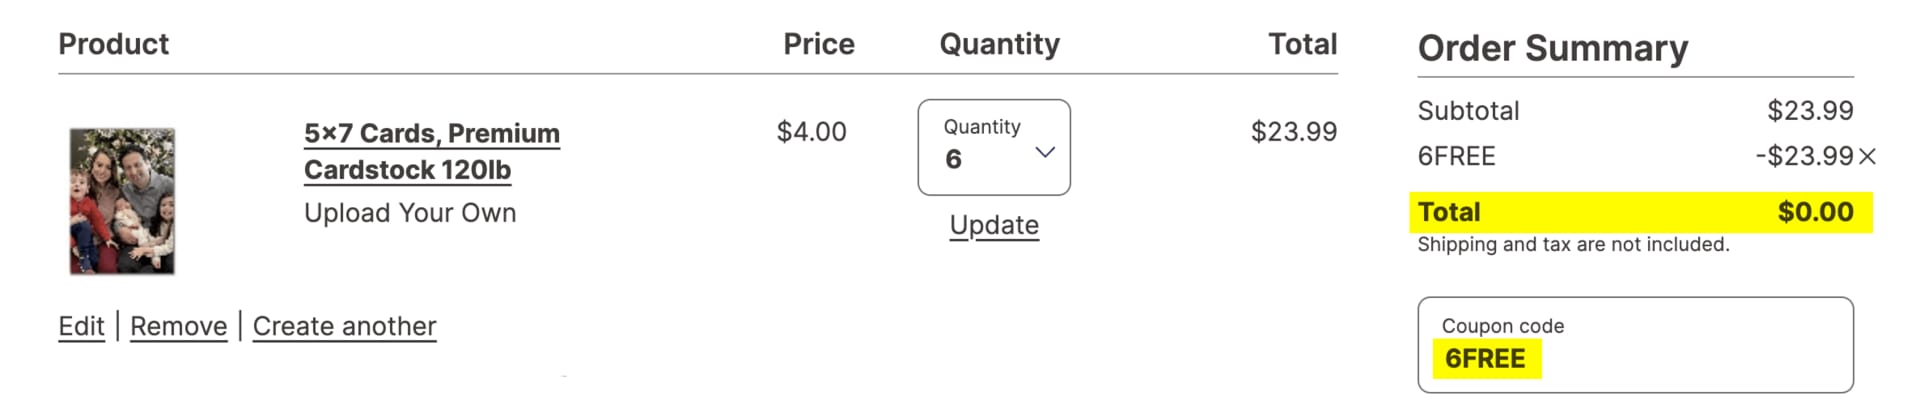Click the chevron arrow in the Quantity box
The height and width of the screenshot is (413, 1920).
pos(1045,153)
